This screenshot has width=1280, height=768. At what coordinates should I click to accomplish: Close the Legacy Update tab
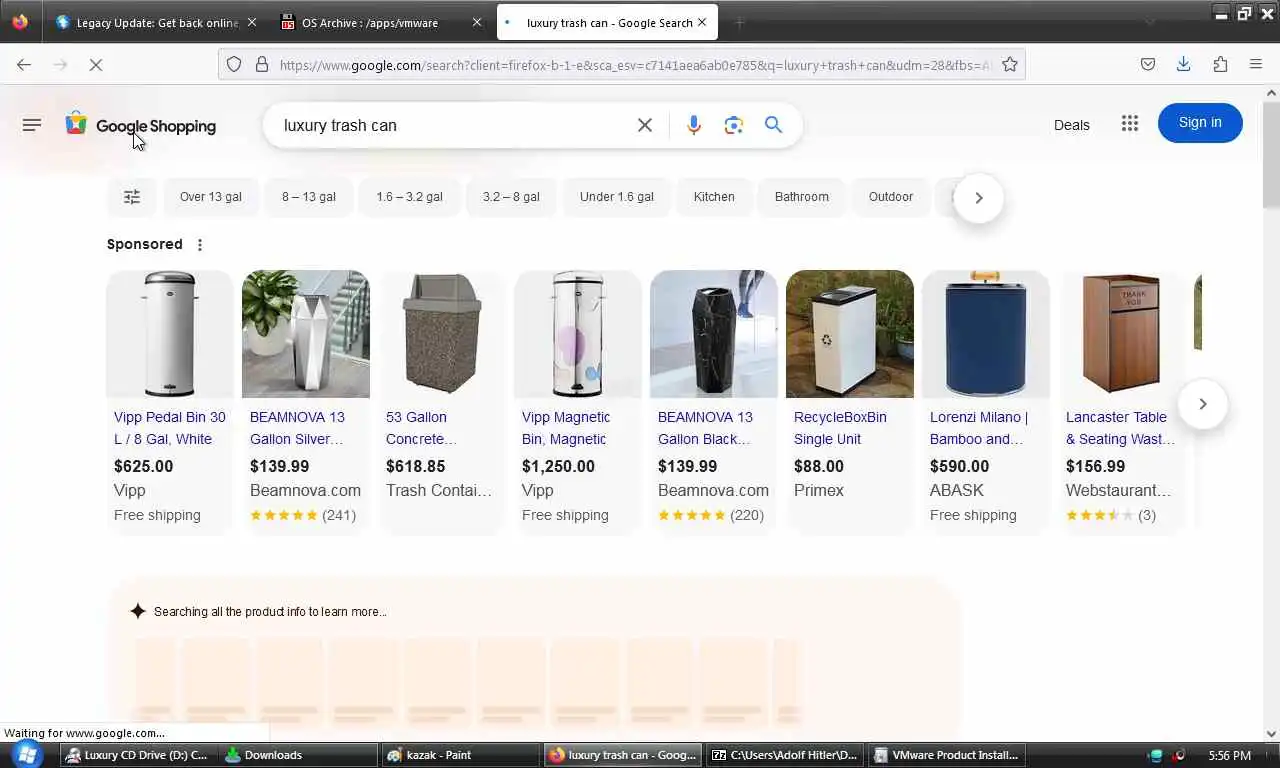pyautogui.click(x=252, y=22)
